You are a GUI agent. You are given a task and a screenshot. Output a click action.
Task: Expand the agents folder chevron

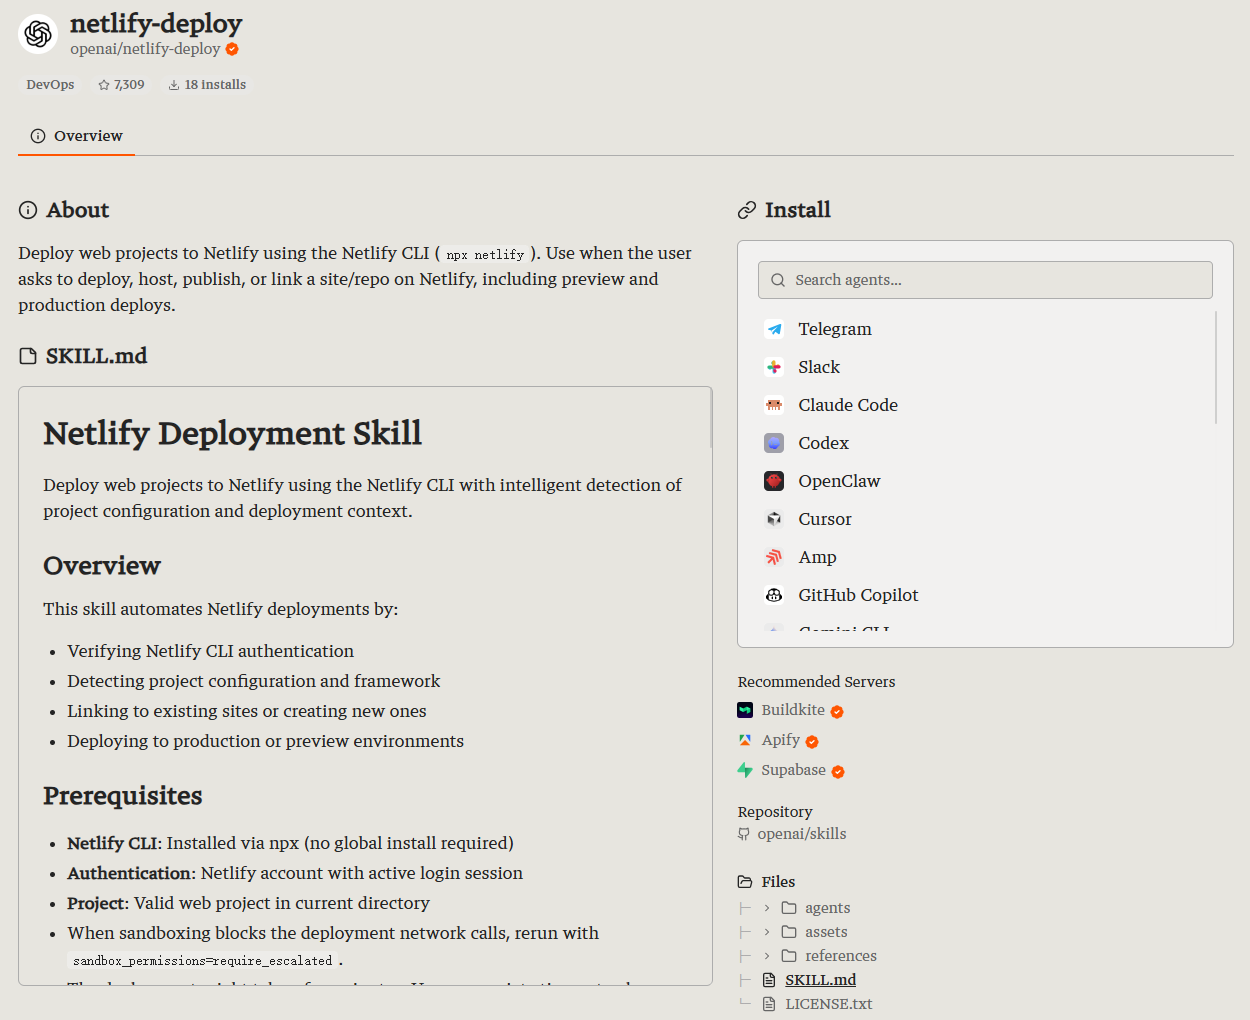[x=767, y=908]
